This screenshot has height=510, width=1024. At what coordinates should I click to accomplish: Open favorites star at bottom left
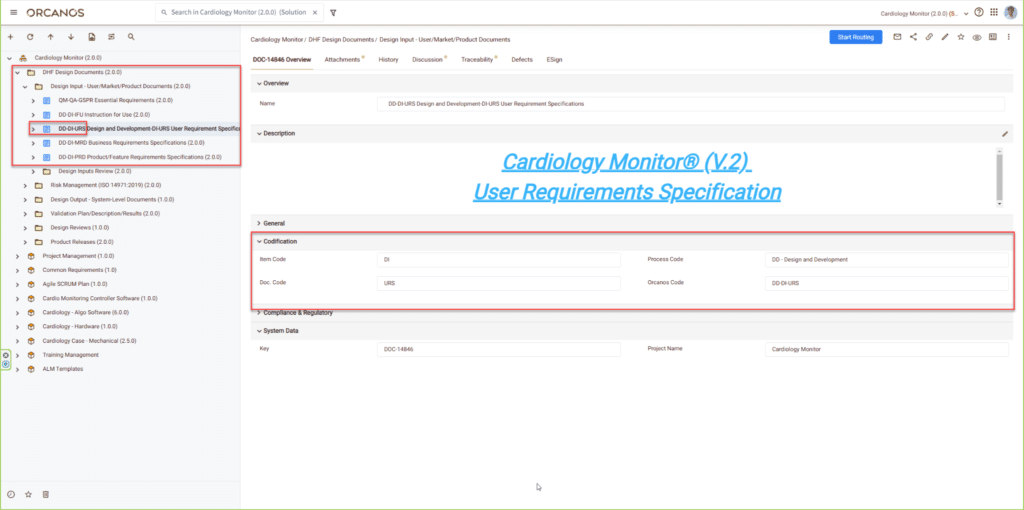(x=28, y=494)
